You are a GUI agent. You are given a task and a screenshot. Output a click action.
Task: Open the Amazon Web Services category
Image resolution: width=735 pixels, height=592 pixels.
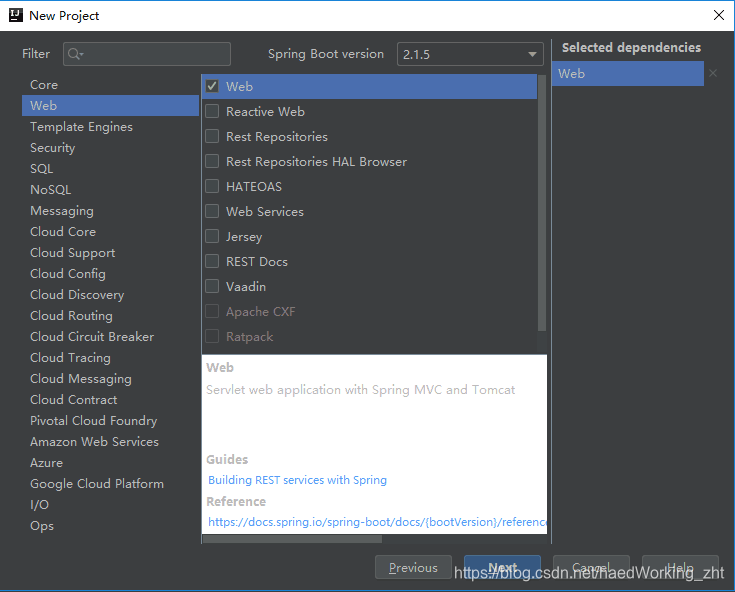(x=111, y=442)
